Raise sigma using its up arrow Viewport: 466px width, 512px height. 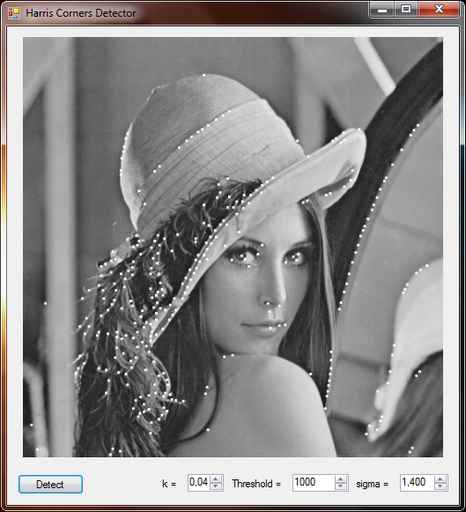point(440,480)
